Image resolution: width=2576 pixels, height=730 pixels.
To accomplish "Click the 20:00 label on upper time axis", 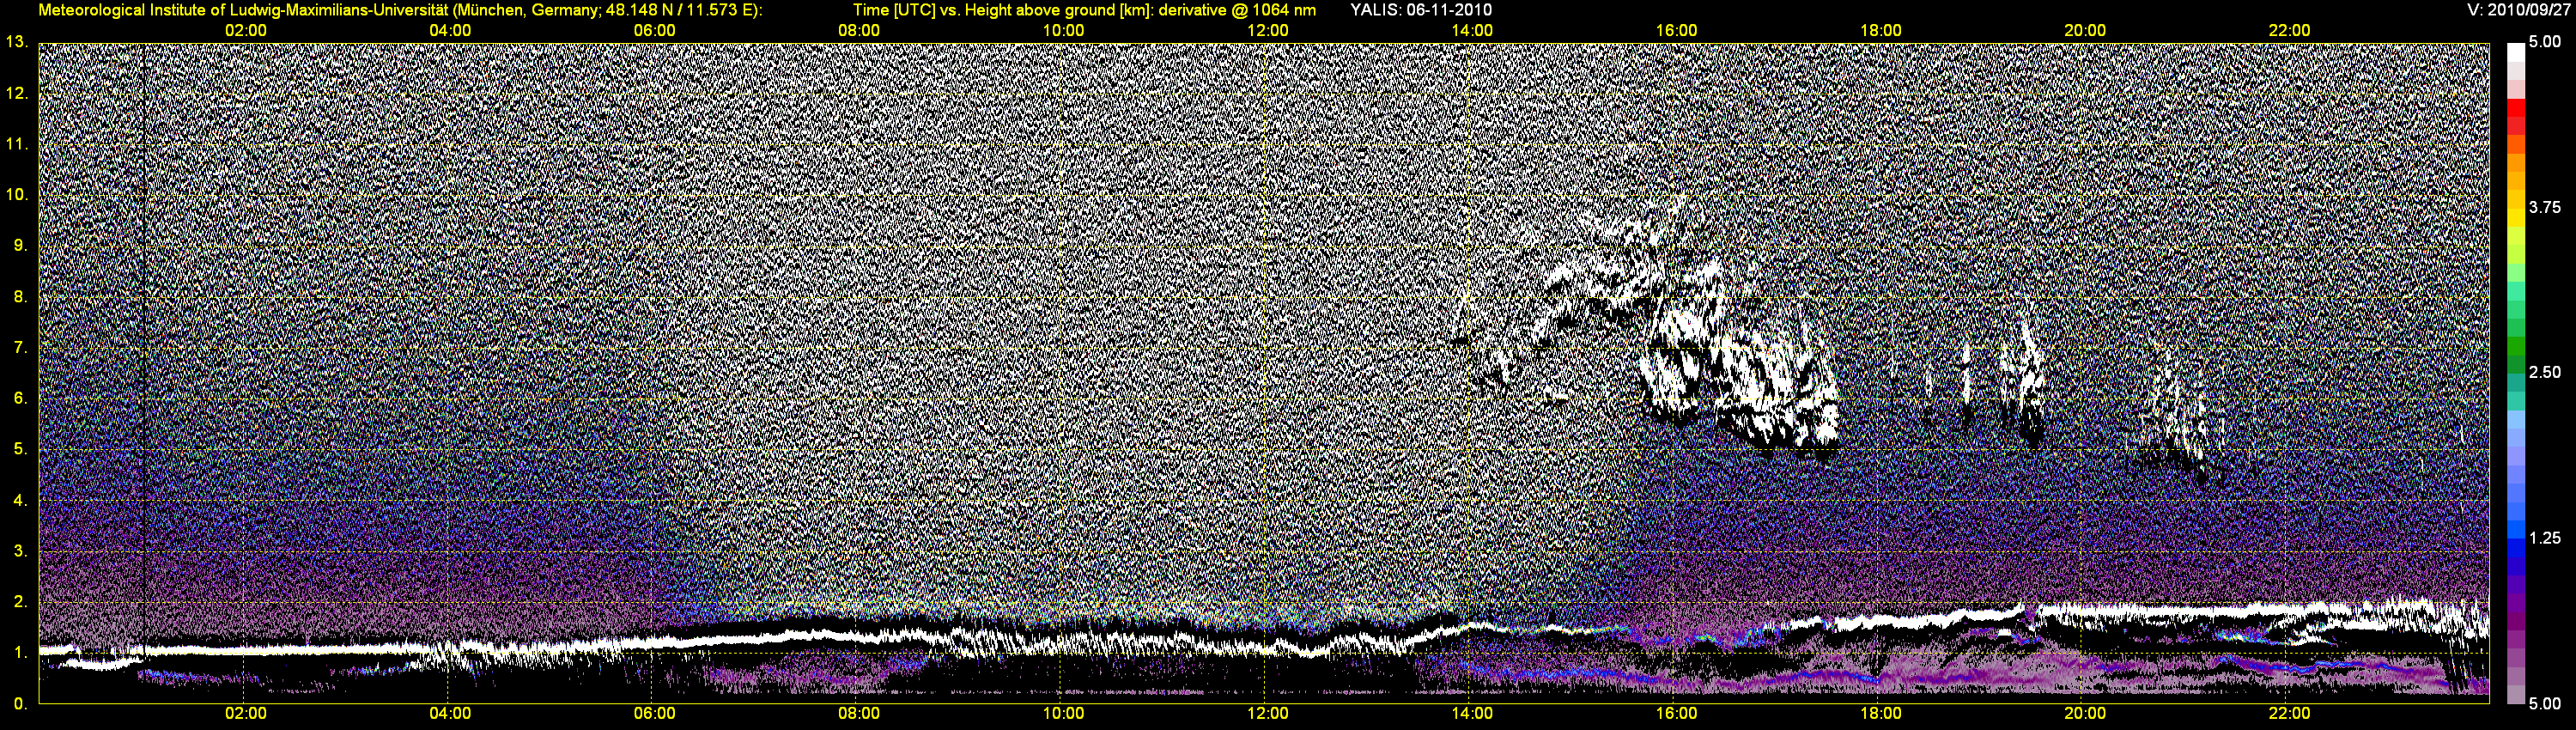I will [2085, 31].
